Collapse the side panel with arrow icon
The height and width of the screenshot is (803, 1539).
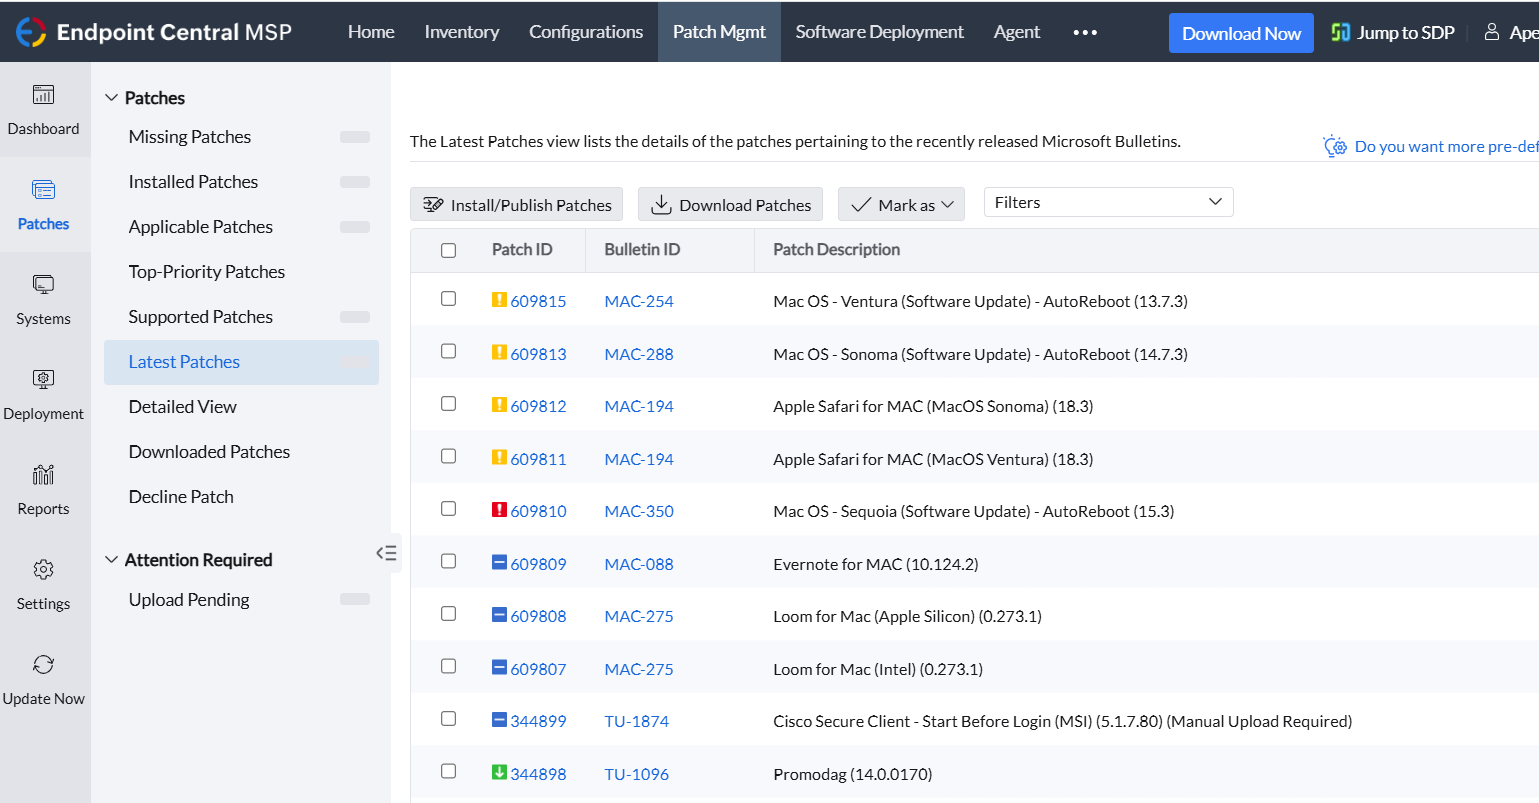pos(387,553)
